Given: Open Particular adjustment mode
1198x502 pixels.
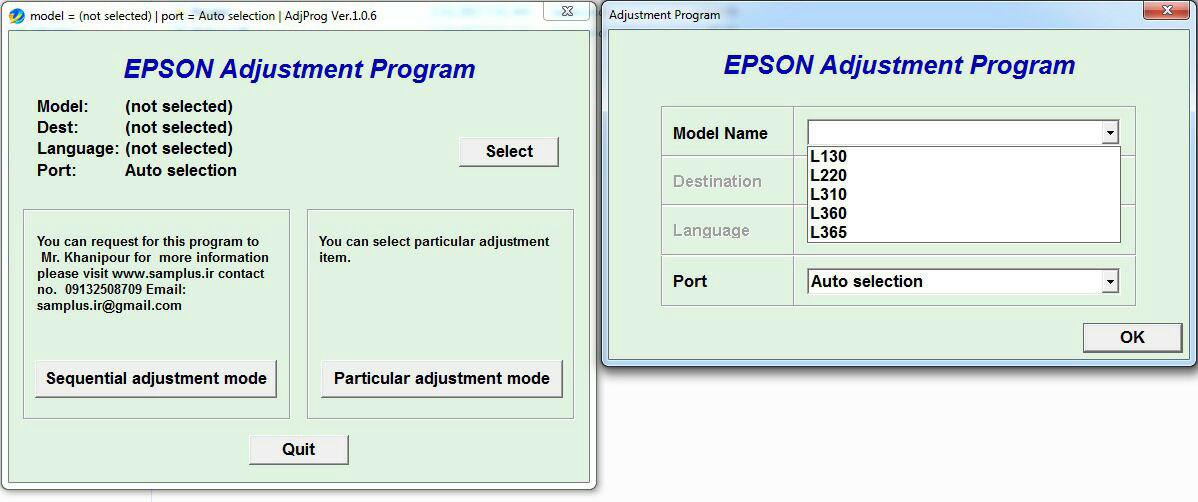Looking at the screenshot, I should tap(442, 378).
